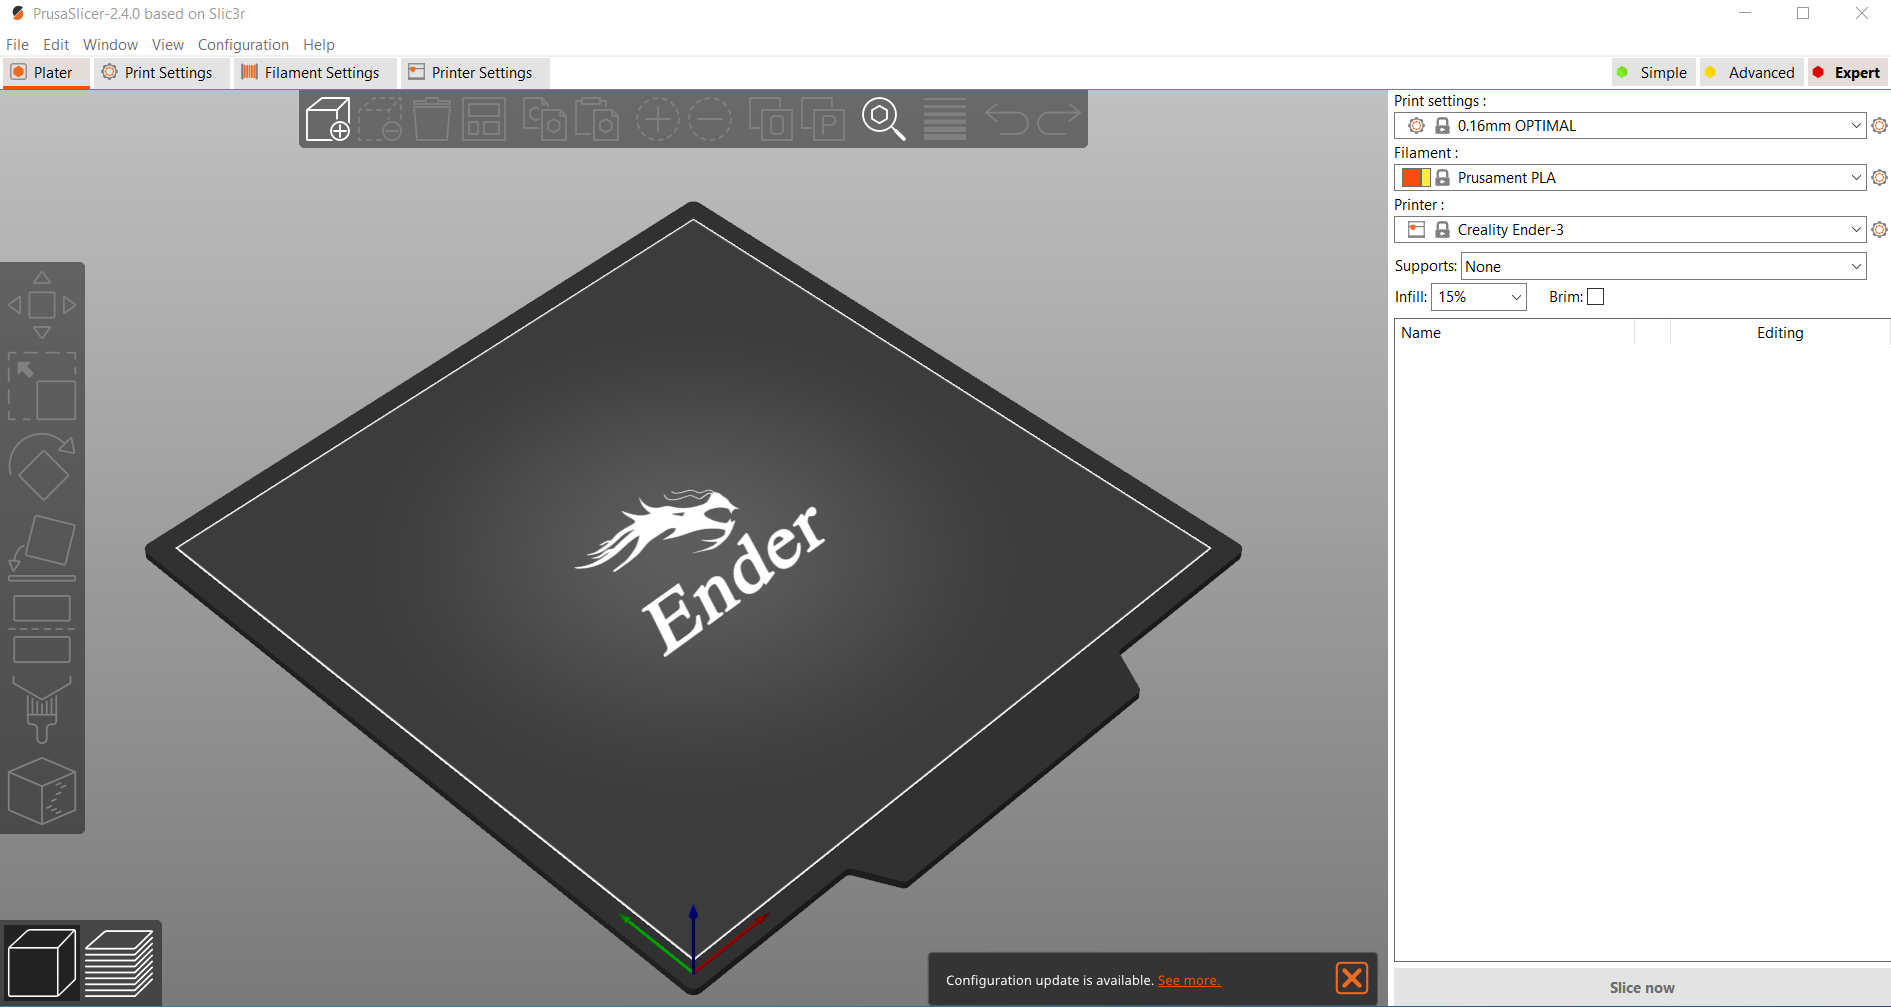The image size is (1891, 1007).
Task: Click the Delete selected object icon
Action: coord(380,119)
